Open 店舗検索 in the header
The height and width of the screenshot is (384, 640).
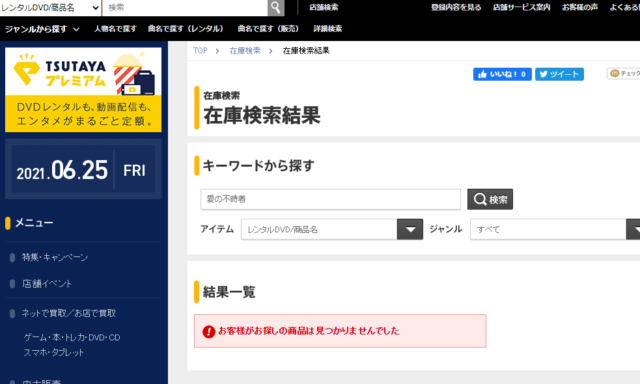point(324,7)
